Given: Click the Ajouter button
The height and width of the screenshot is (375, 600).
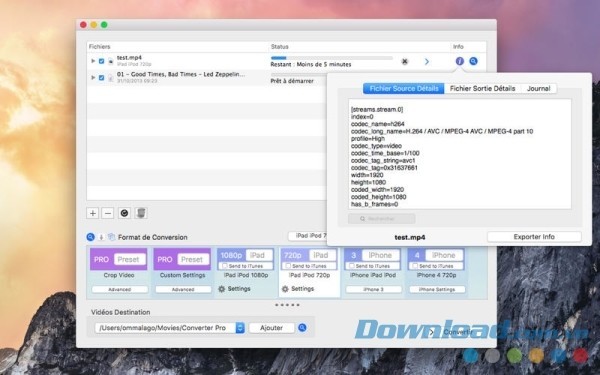Looking at the screenshot, I should click(x=272, y=328).
